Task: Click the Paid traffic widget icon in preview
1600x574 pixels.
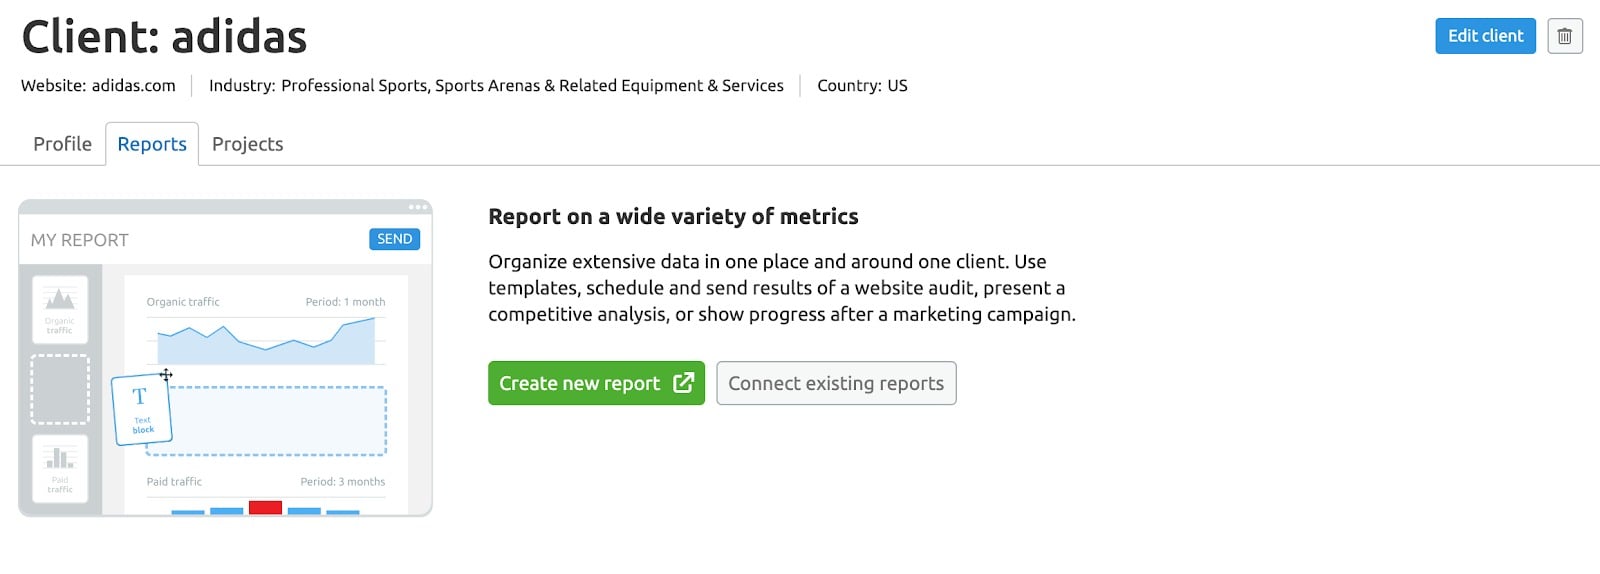Action: click(60, 469)
